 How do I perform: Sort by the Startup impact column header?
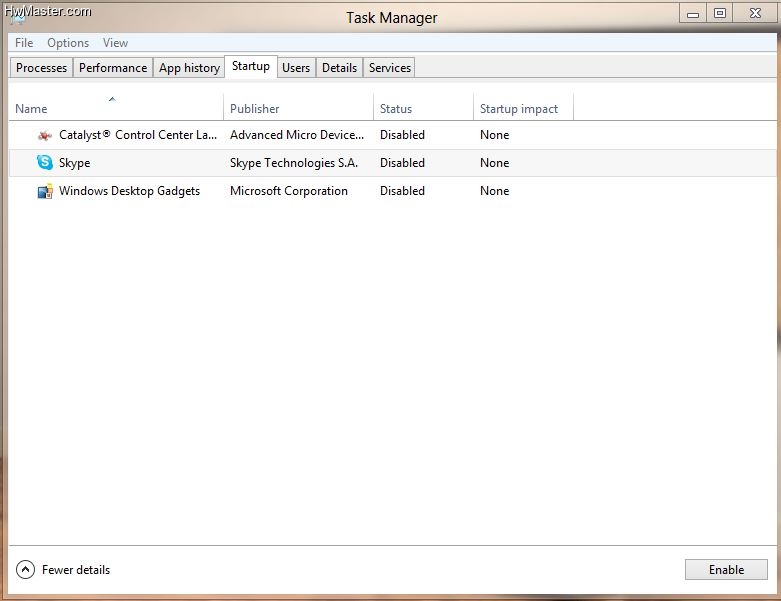pos(523,108)
